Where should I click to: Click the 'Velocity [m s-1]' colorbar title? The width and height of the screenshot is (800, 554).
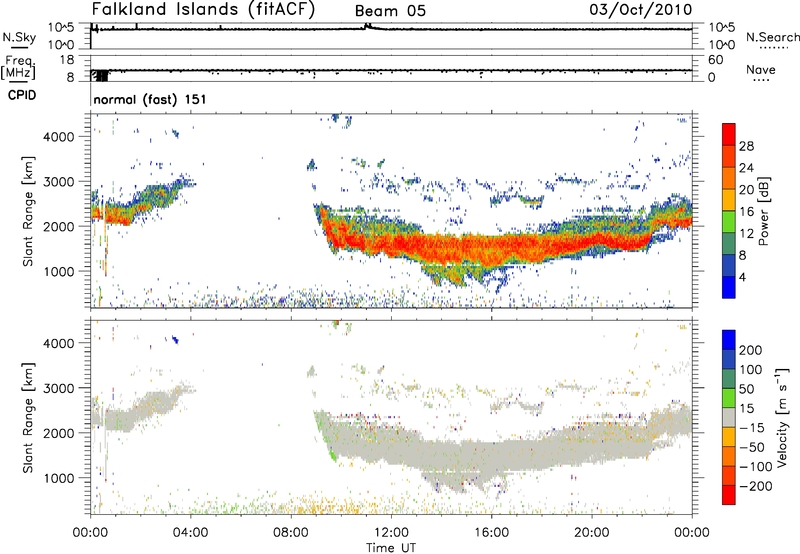point(781,417)
